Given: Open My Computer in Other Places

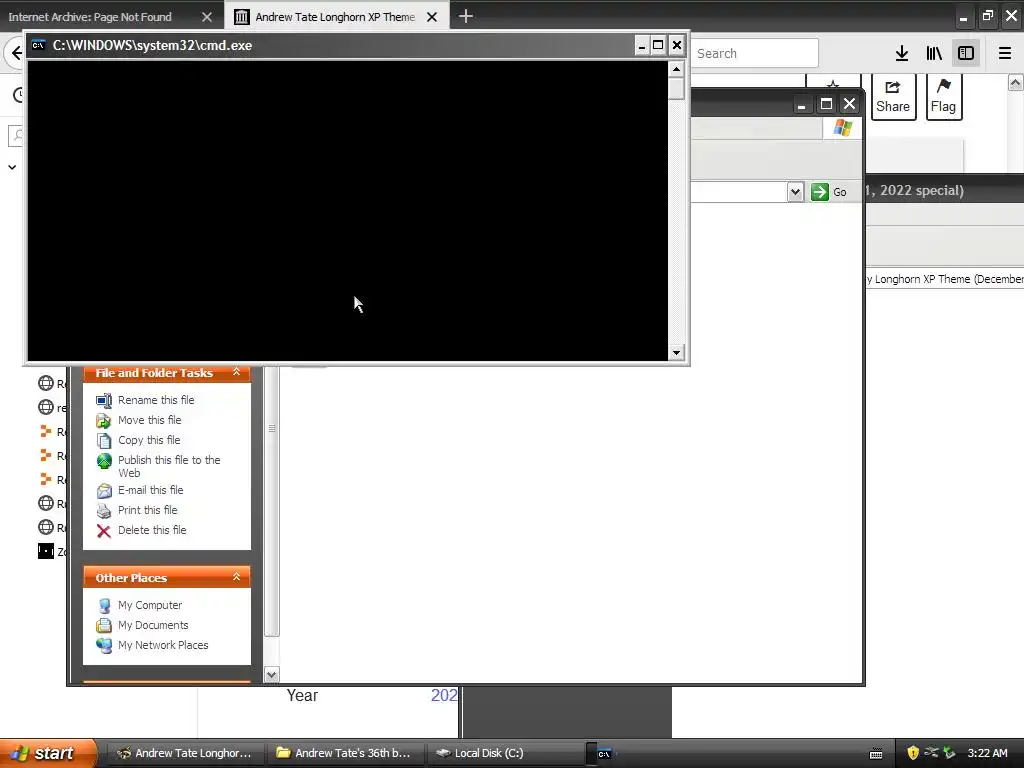Looking at the screenshot, I should [x=150, y=605].
